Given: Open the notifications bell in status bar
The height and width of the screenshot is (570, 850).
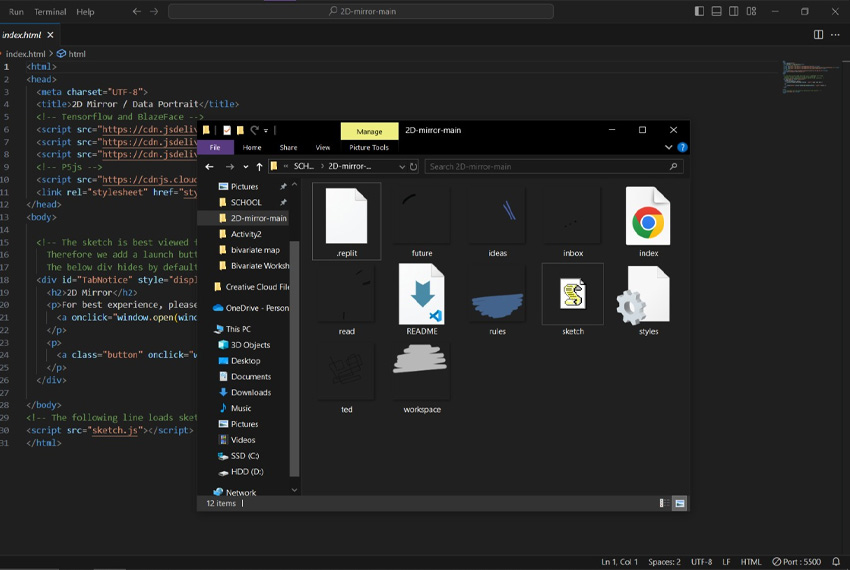Looking at the screenshot, I should click(x=835, y=562).
